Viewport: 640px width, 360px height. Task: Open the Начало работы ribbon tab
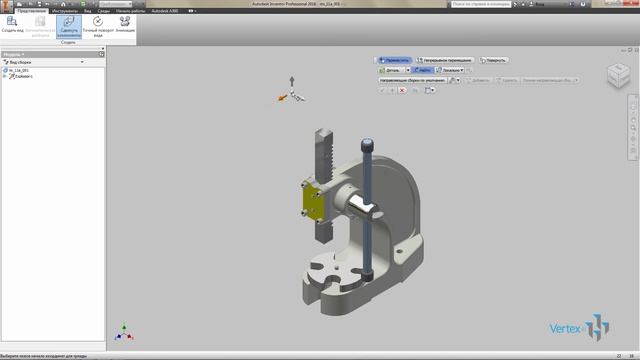(x=131, y=11)
